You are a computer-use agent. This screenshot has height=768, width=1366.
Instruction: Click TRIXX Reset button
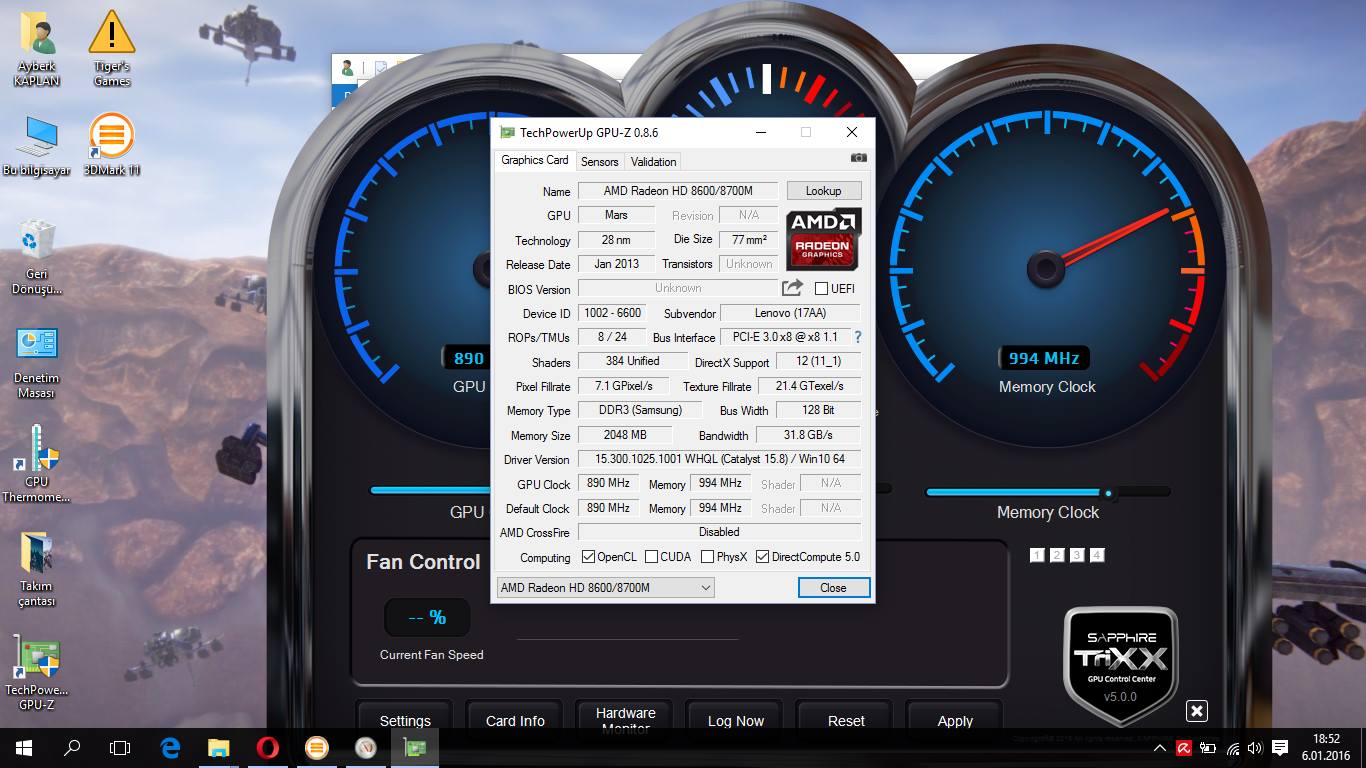coord(846,720)
